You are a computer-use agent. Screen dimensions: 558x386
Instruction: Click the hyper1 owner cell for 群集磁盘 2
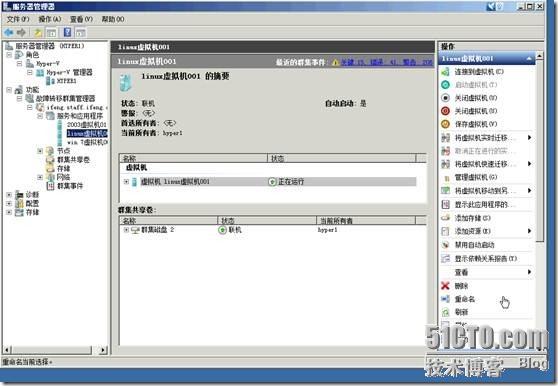coord(327,230)
